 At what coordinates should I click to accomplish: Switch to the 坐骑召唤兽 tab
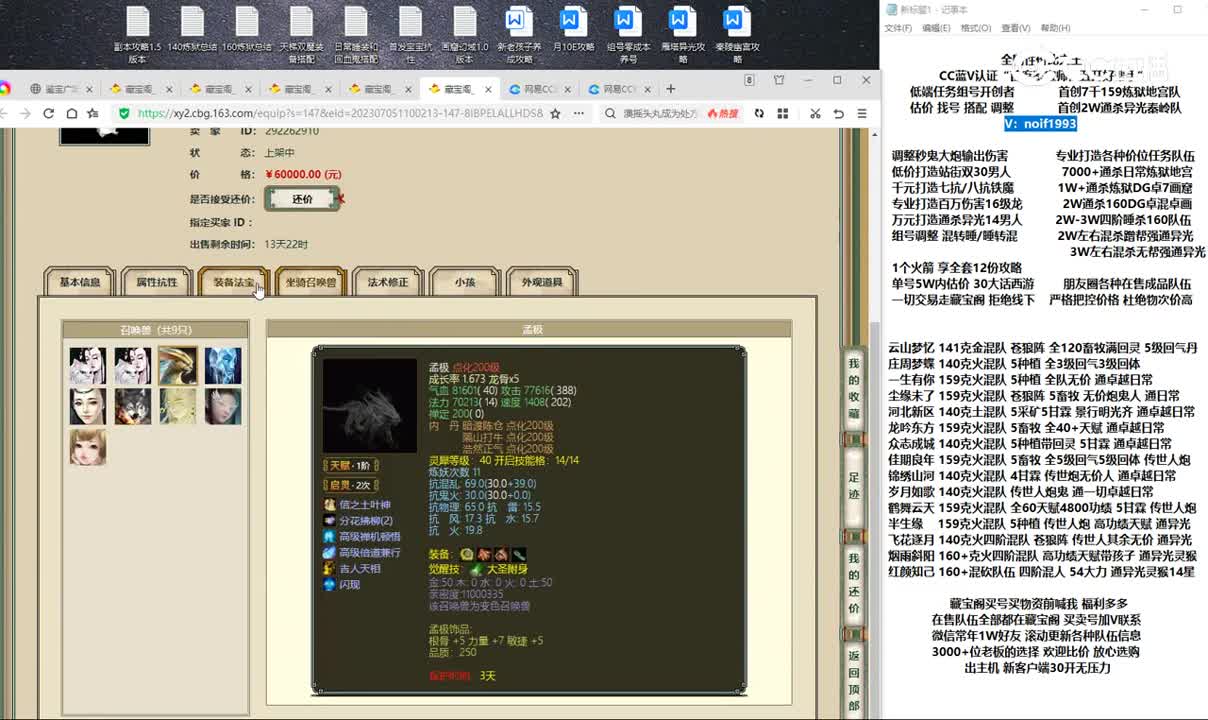click(x=310, y=283)
